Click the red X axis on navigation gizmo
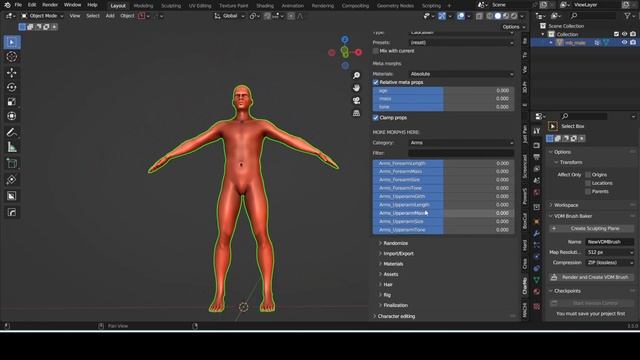This screenshot has height=360, width=640. pyautogui.click(x=358, y=52)
